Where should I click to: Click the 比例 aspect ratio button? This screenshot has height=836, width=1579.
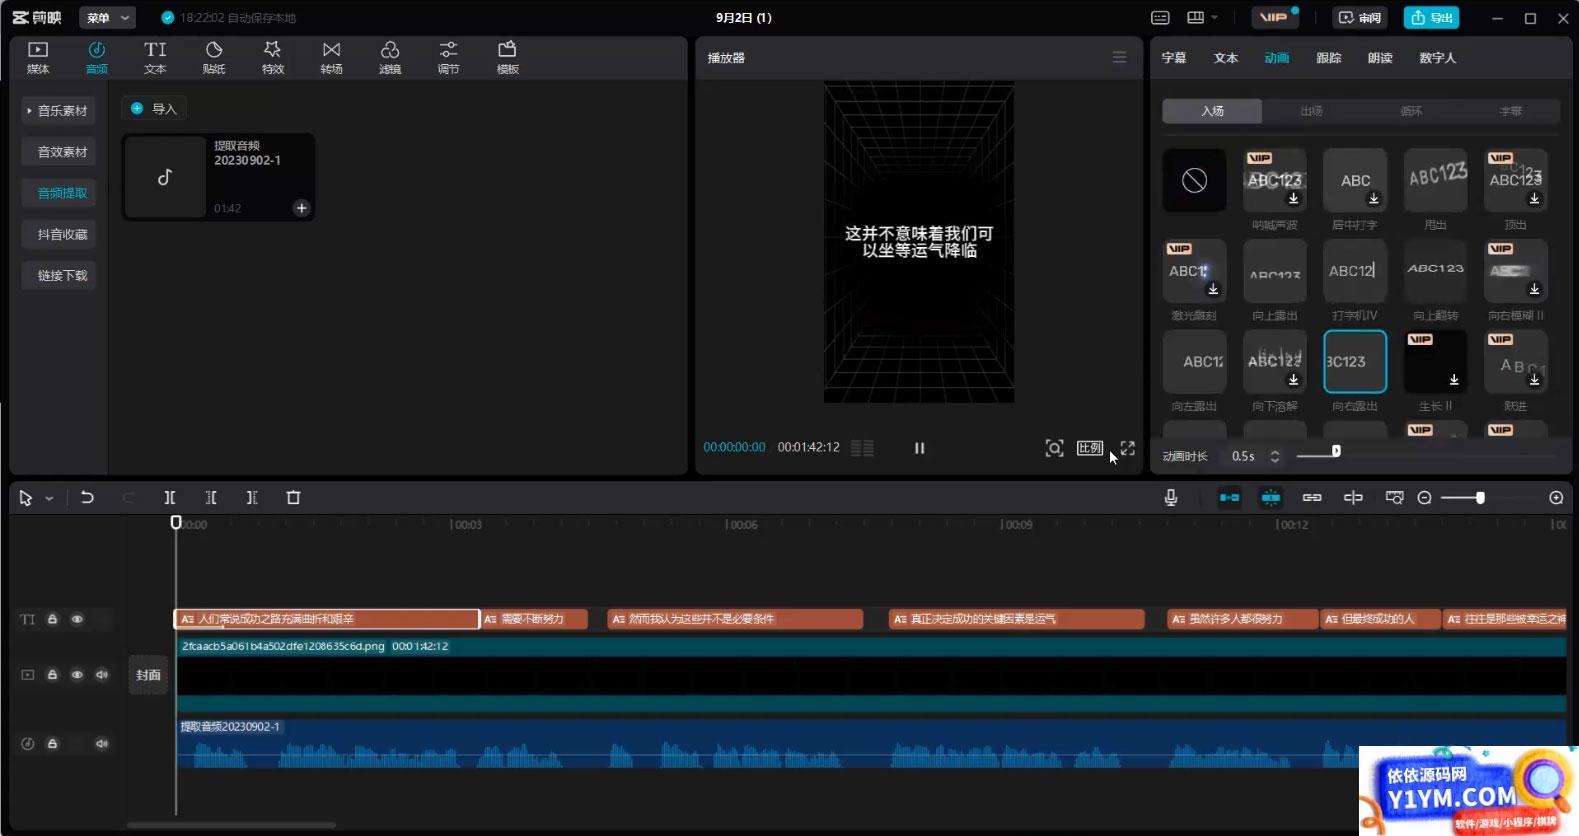tap(1090, 448)
